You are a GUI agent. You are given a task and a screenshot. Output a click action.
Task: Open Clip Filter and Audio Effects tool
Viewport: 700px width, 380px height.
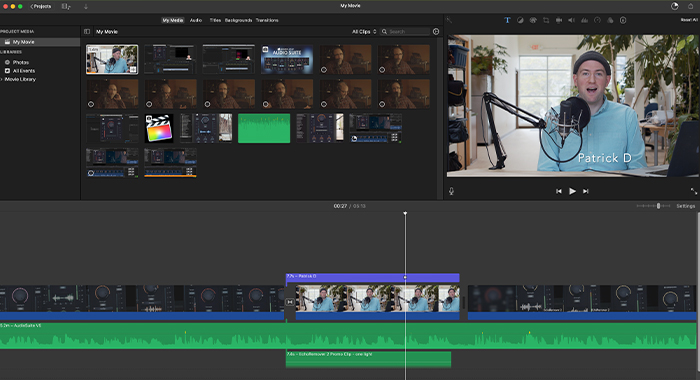[x=610, y=20]
